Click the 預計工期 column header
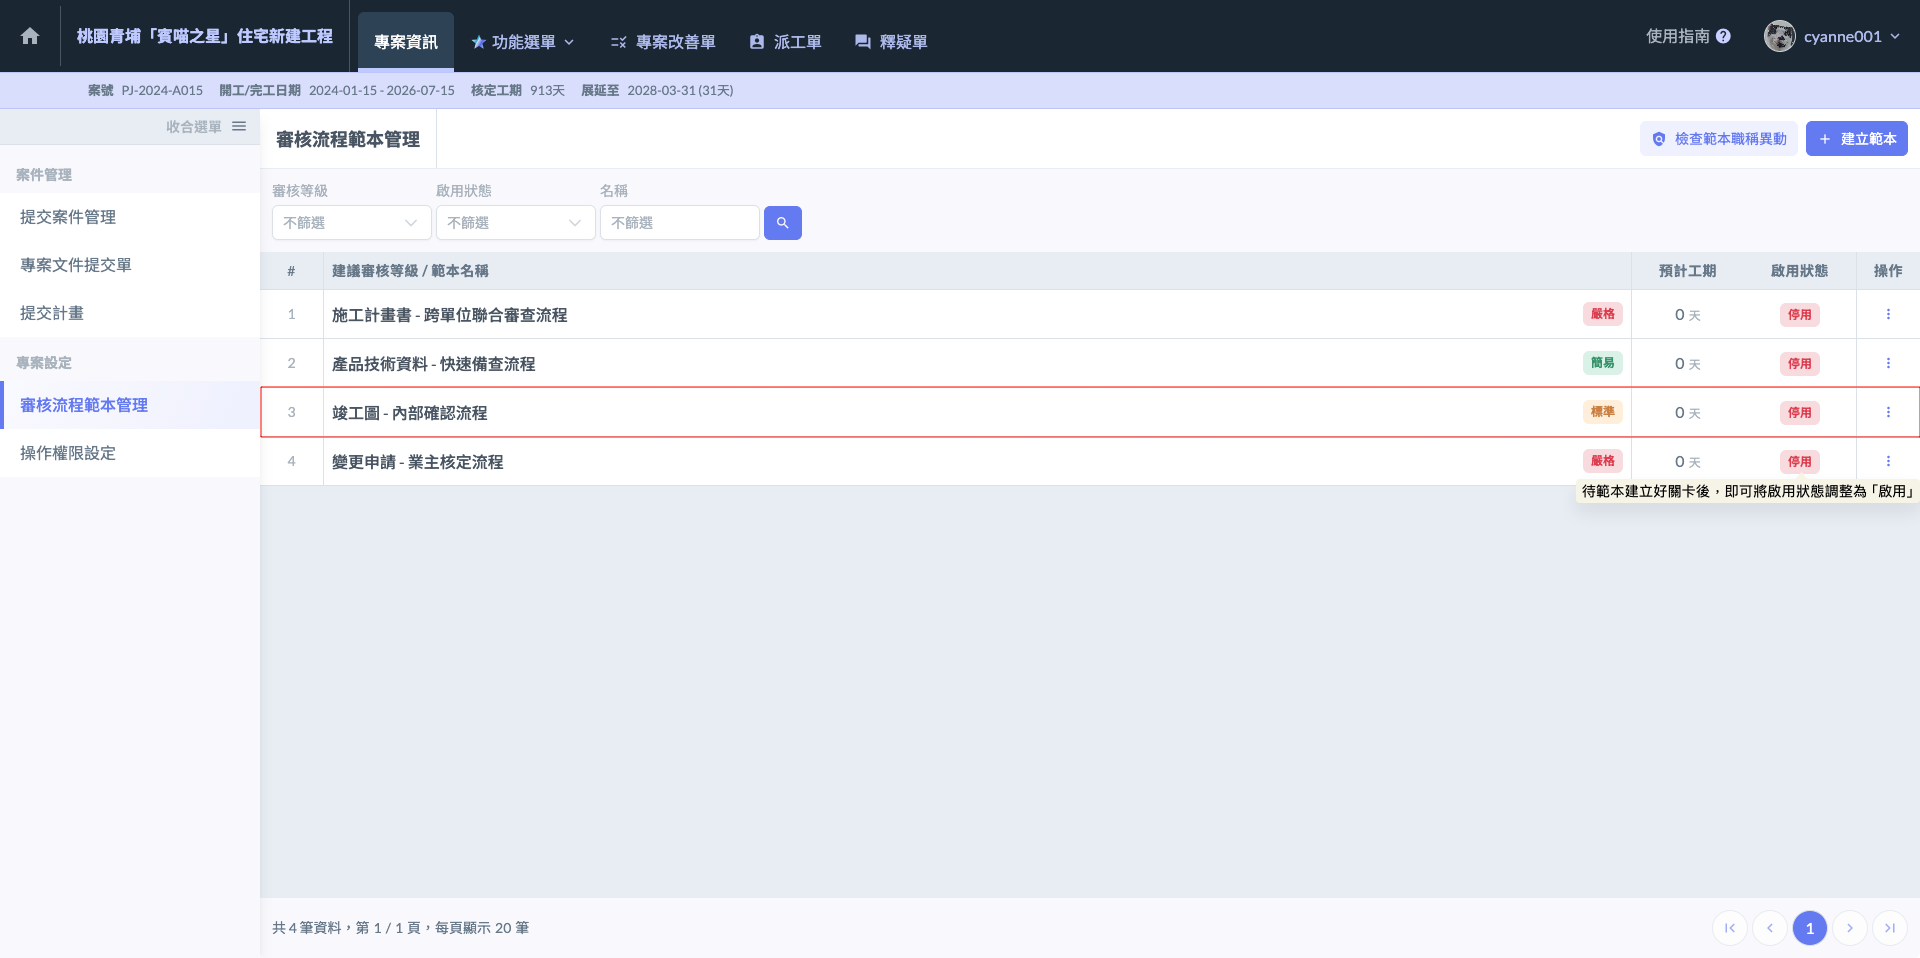This screenshot has height=958, width=1920. 1687,271
